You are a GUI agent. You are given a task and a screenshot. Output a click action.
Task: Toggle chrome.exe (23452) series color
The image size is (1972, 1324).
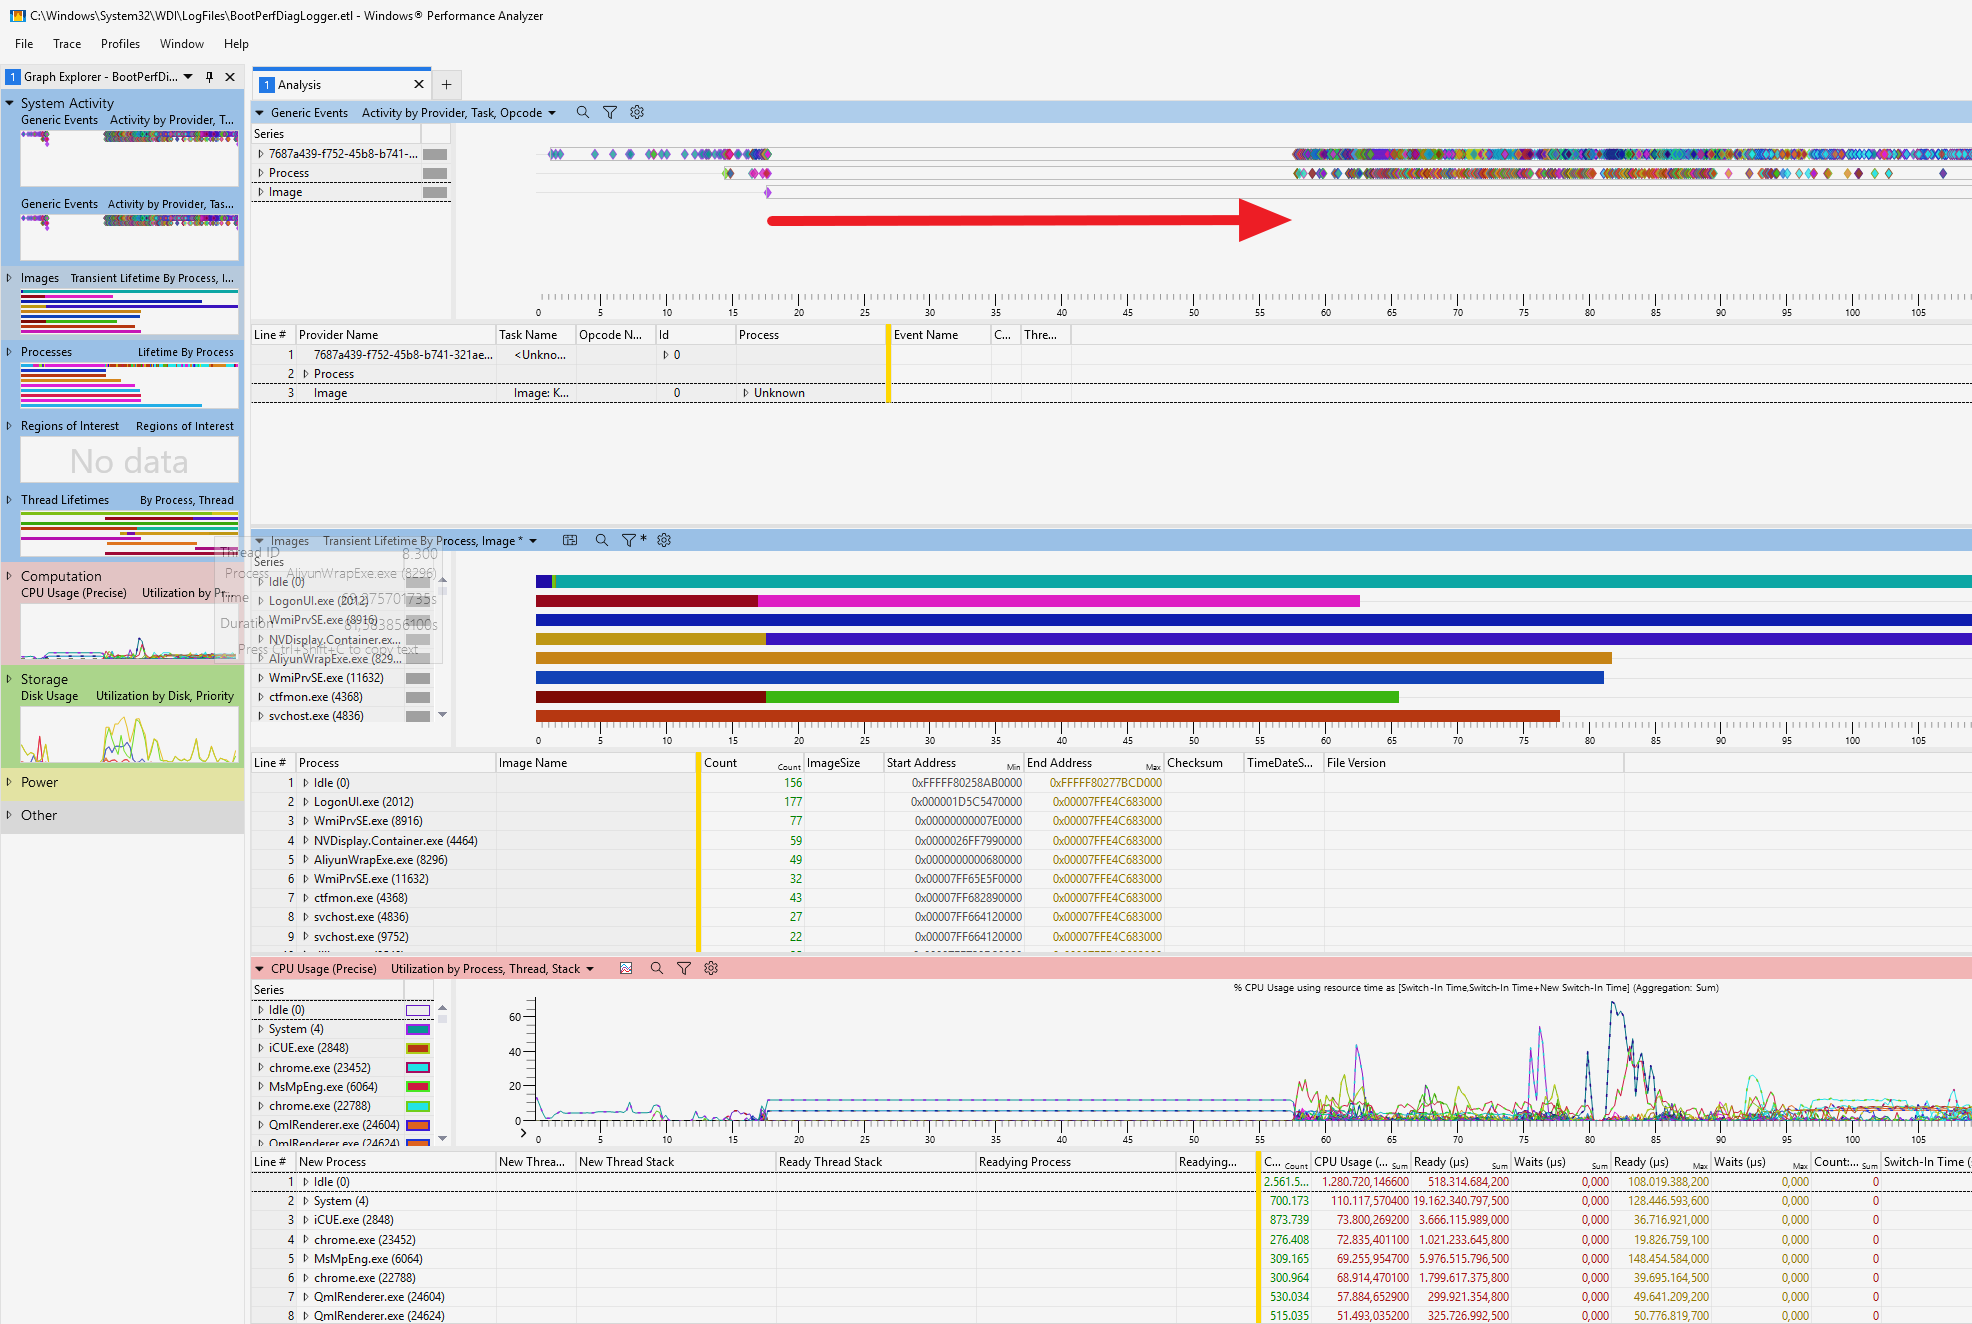(x=418, y=1068)
